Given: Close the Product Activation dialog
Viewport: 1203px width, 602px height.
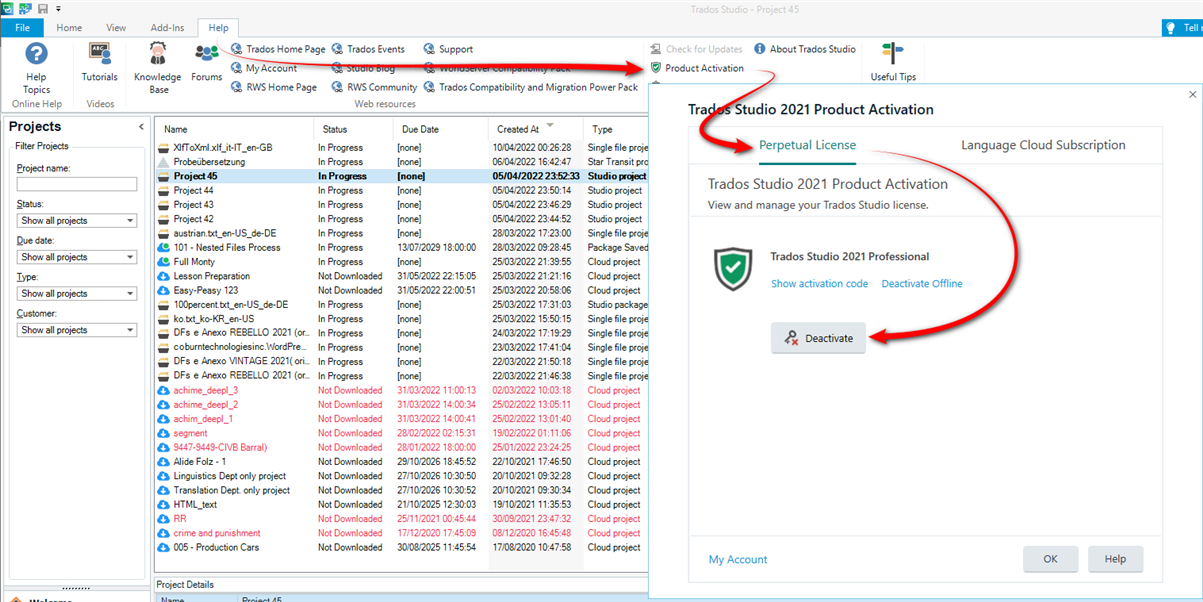Looking at the screenshot, I should [1192, 94].
